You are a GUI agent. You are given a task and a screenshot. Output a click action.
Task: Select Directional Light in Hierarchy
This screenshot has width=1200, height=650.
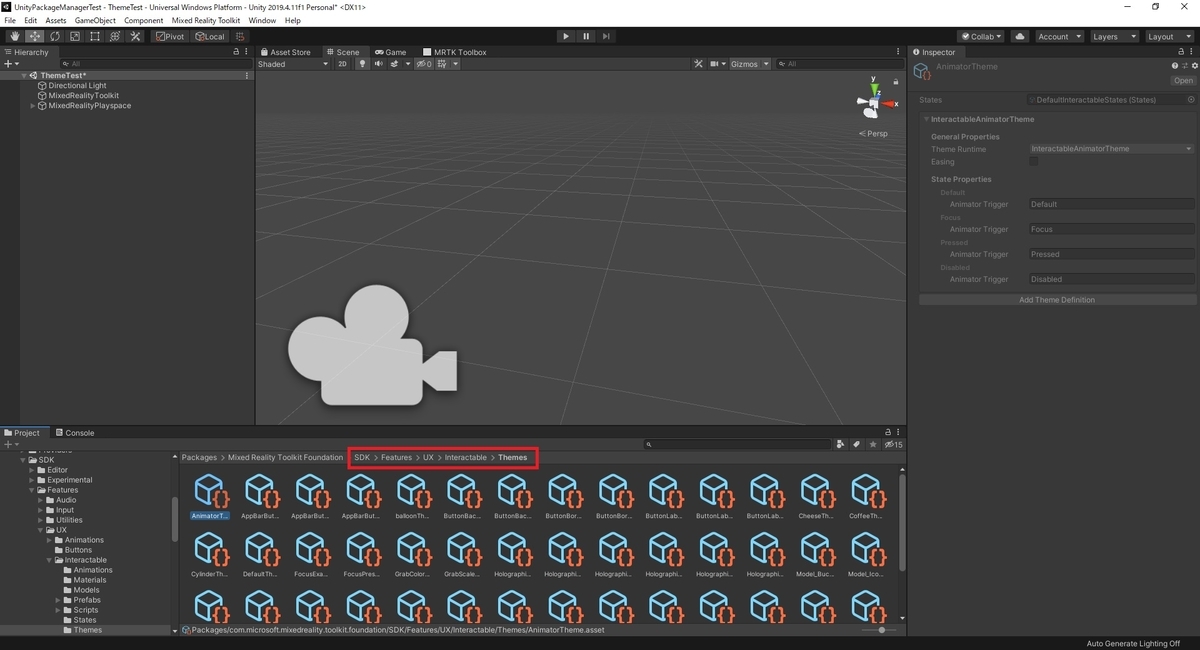click(77, 85)
